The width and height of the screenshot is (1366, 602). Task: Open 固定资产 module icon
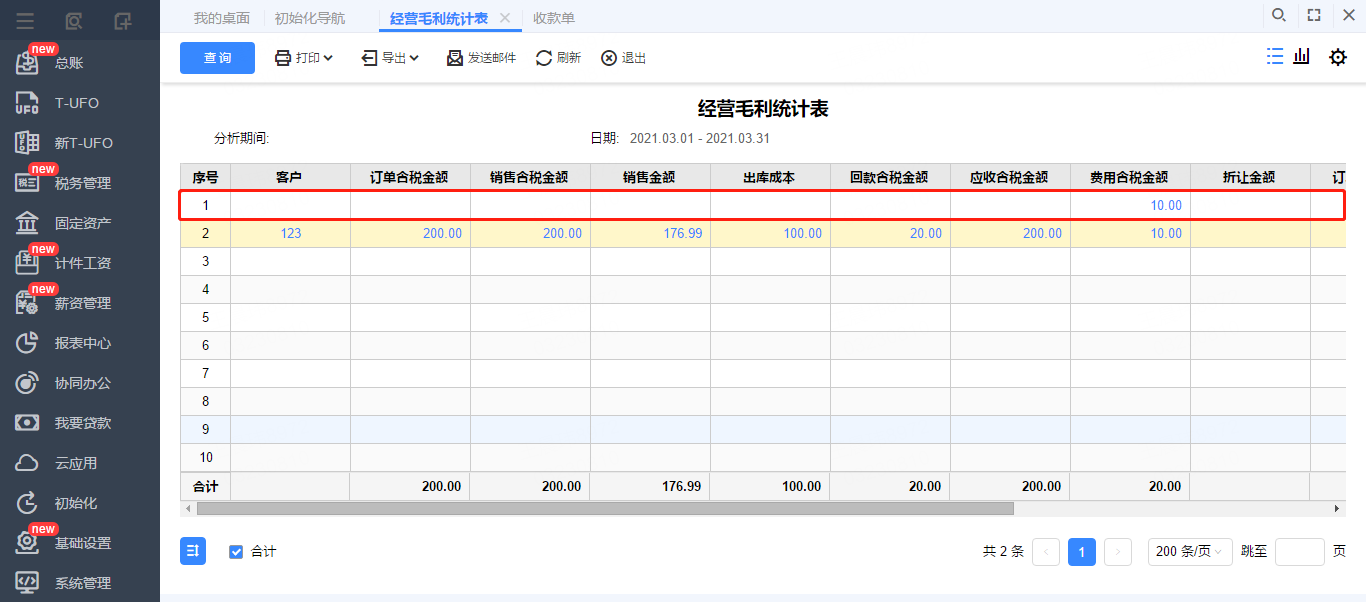27,223
